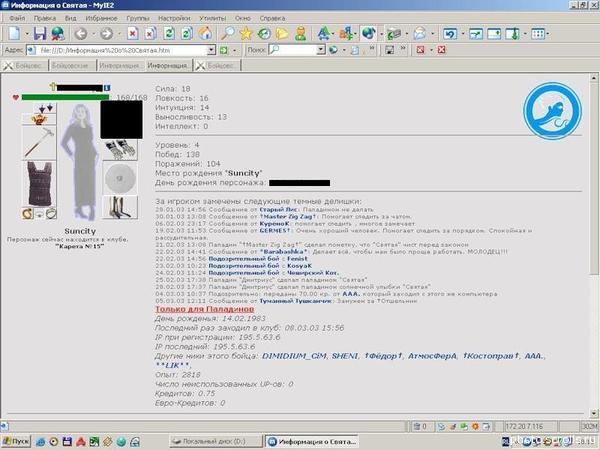Click the Home icon in toolbar
This screenshot has width=600, height=450.
(x=203, y=33)
